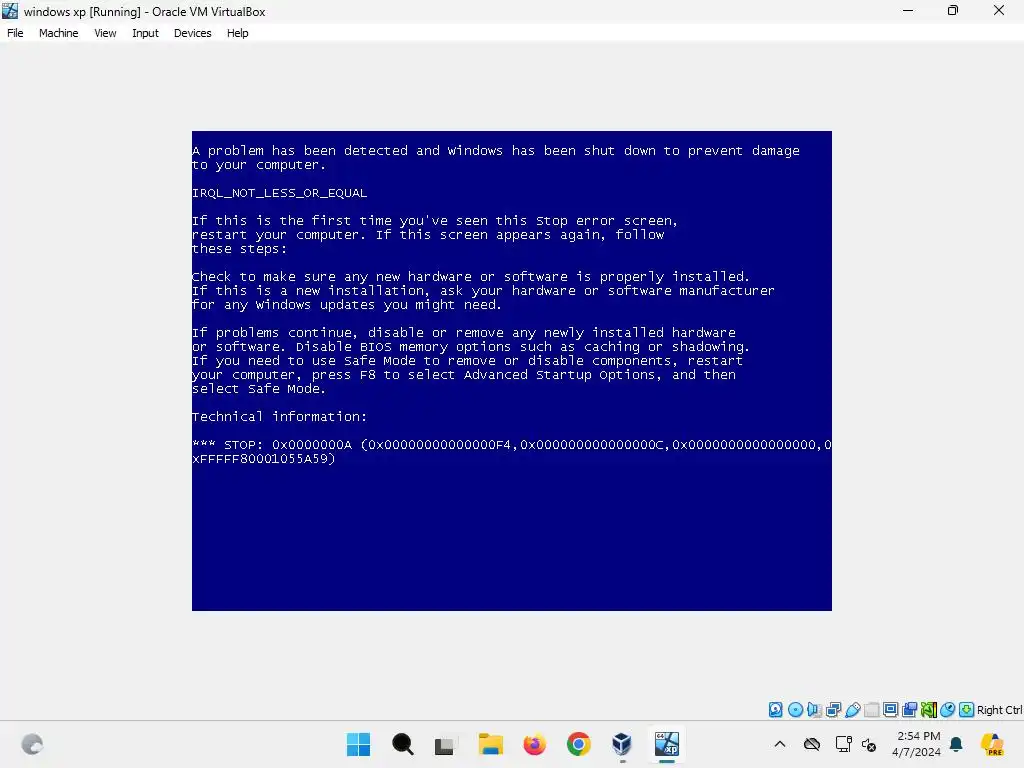Image resolution: width=1024 pixels, height=768 pixels.
Task: Click the windows xp VM taskbar icon
Action: 667,744
